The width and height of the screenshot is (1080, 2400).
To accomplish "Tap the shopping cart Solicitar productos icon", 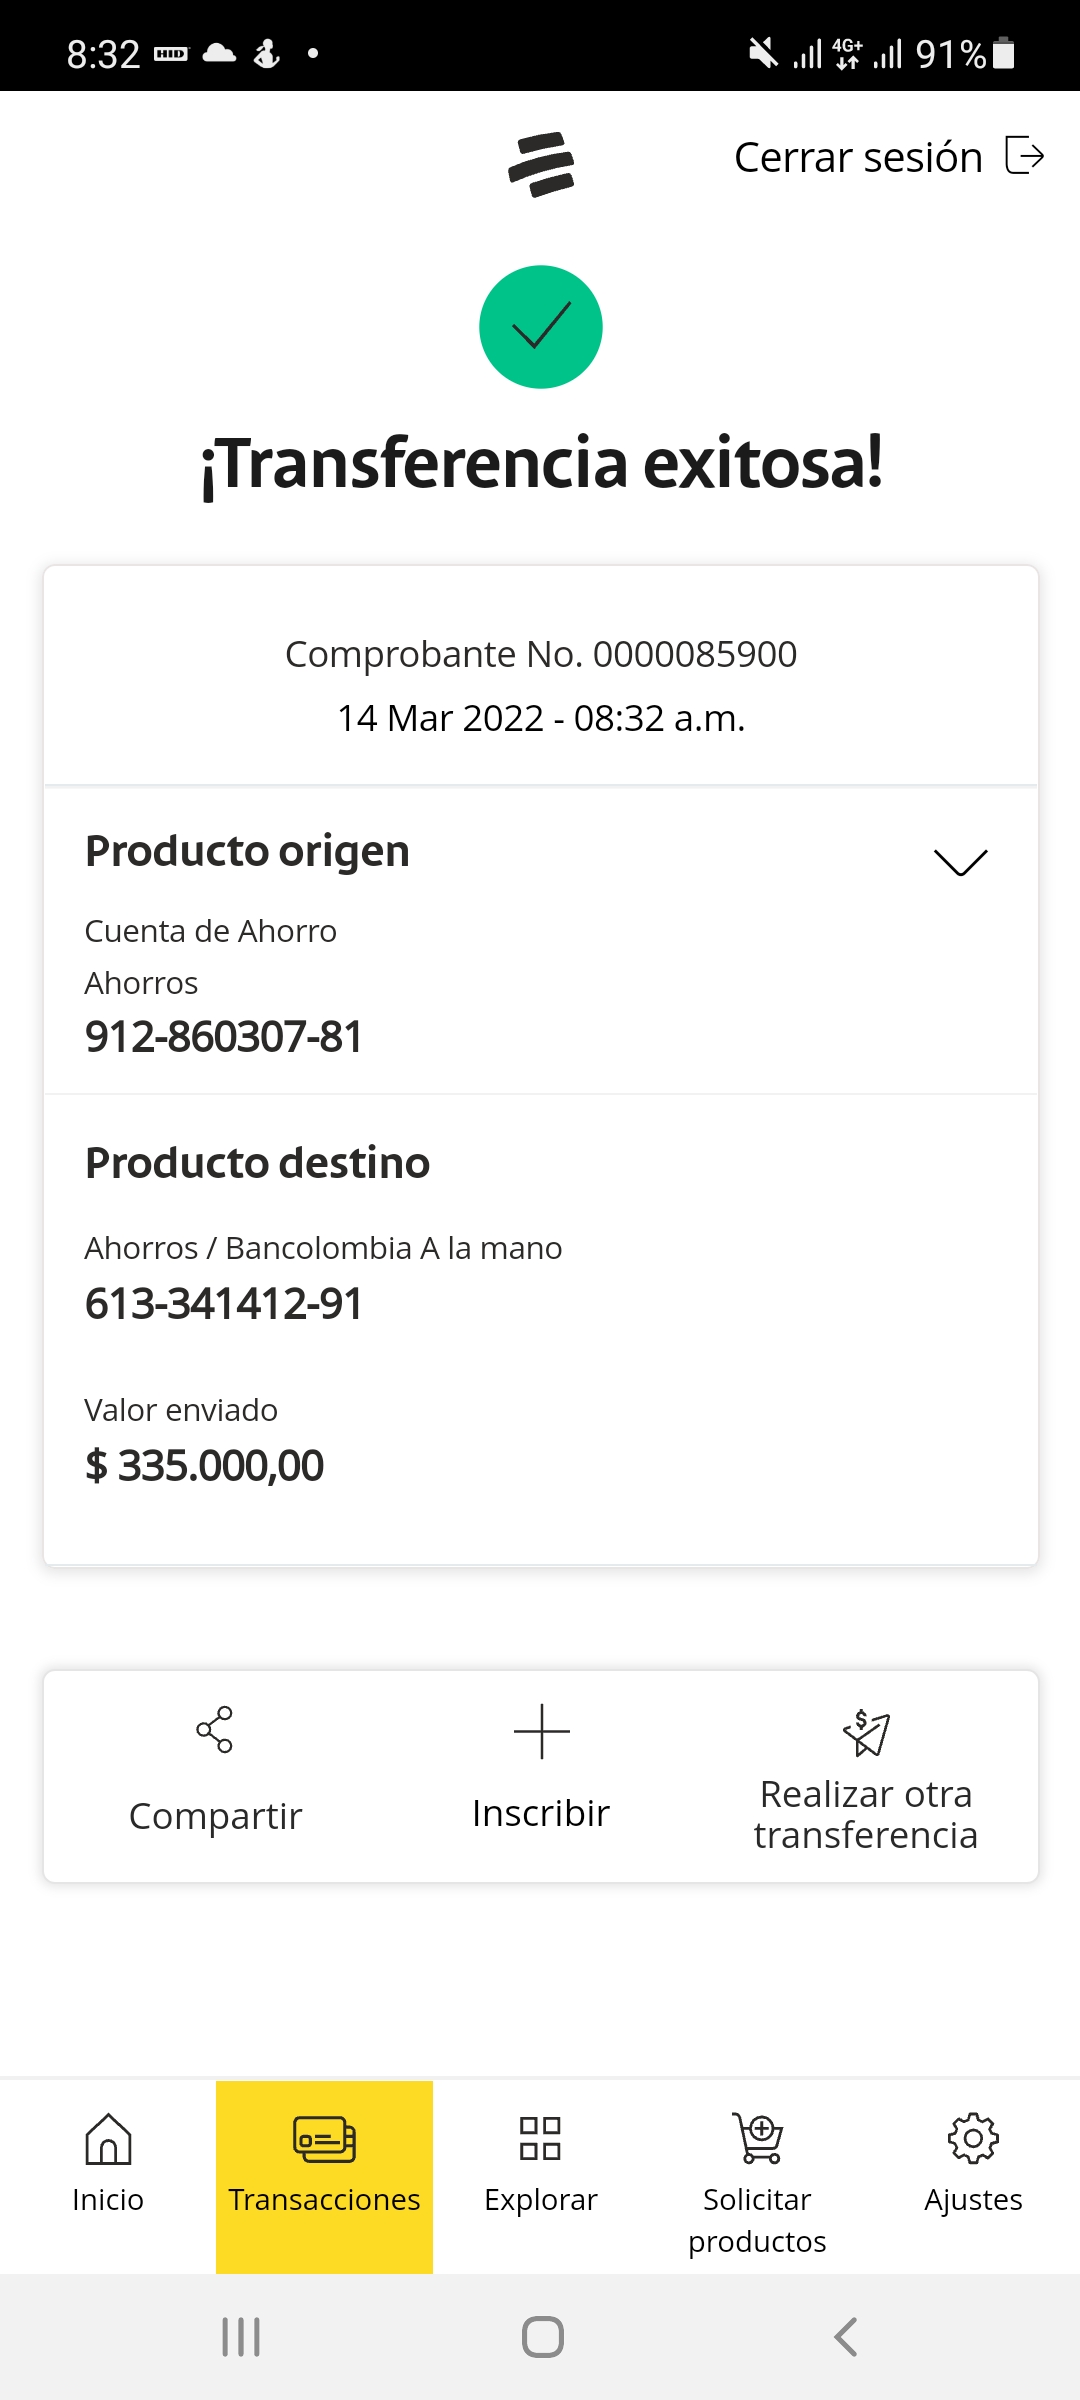I will 757,2138.
